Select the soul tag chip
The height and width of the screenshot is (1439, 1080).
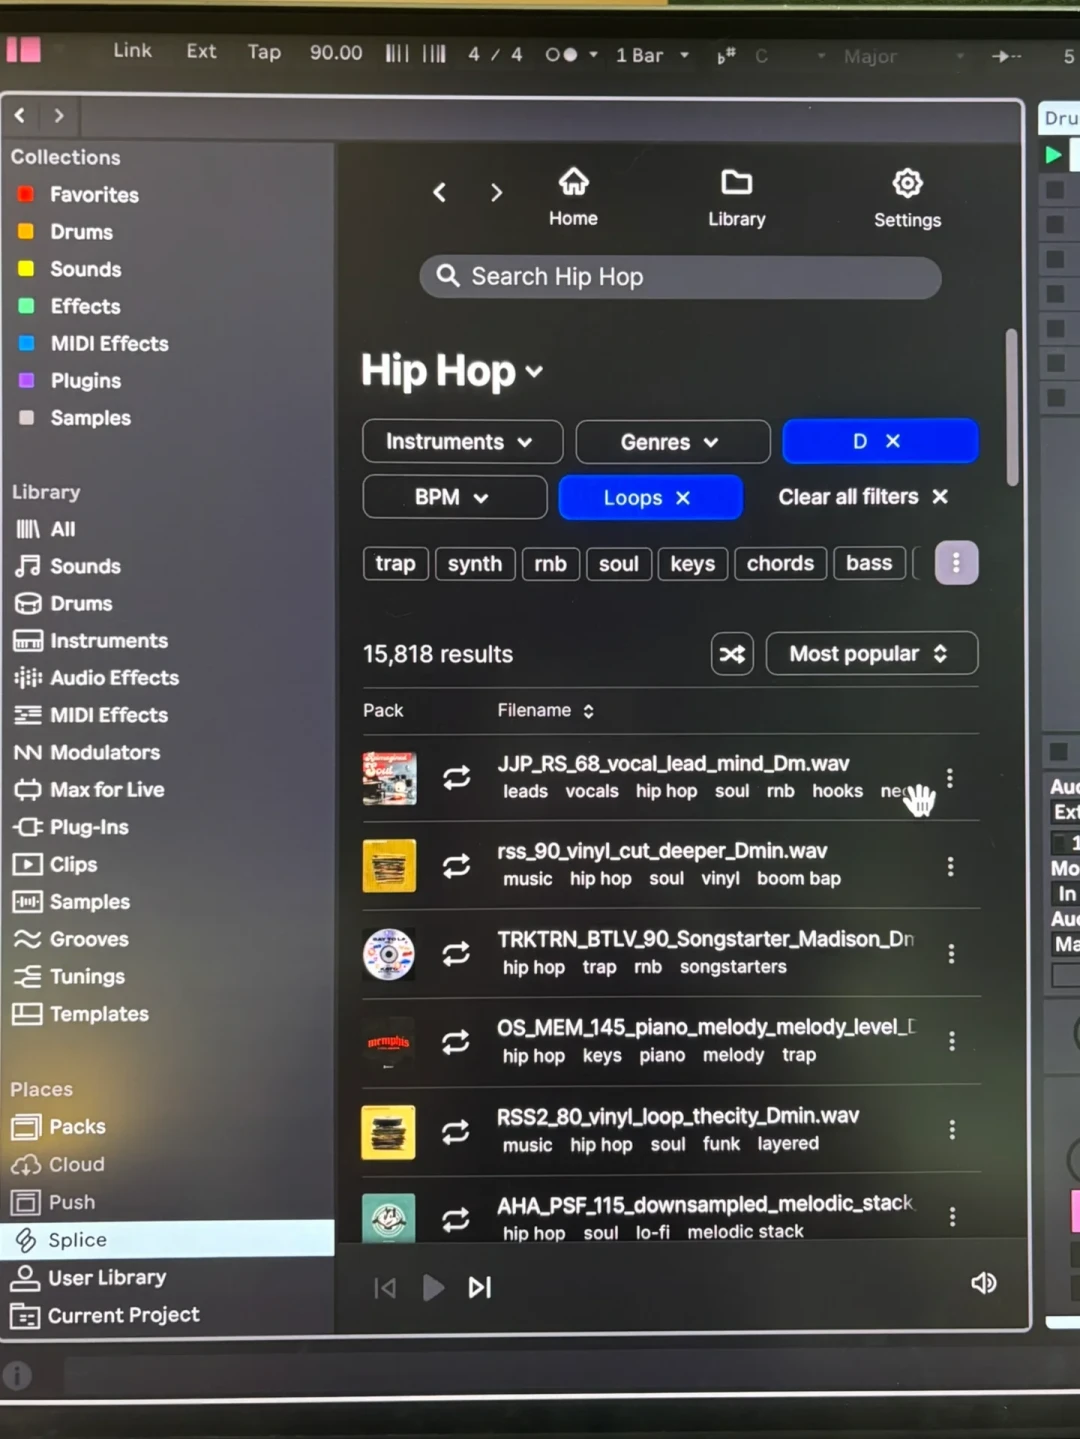618,564
